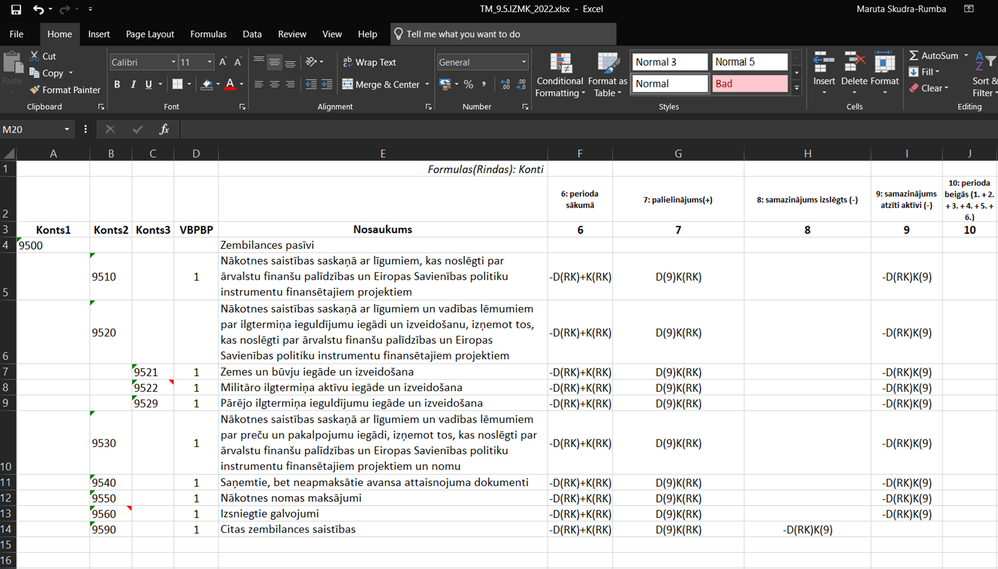The width and height of the screenshot is (998, 569).
Task: Open Customize Quick Access Toolbar arrow
Action: [x=90, y=9]
